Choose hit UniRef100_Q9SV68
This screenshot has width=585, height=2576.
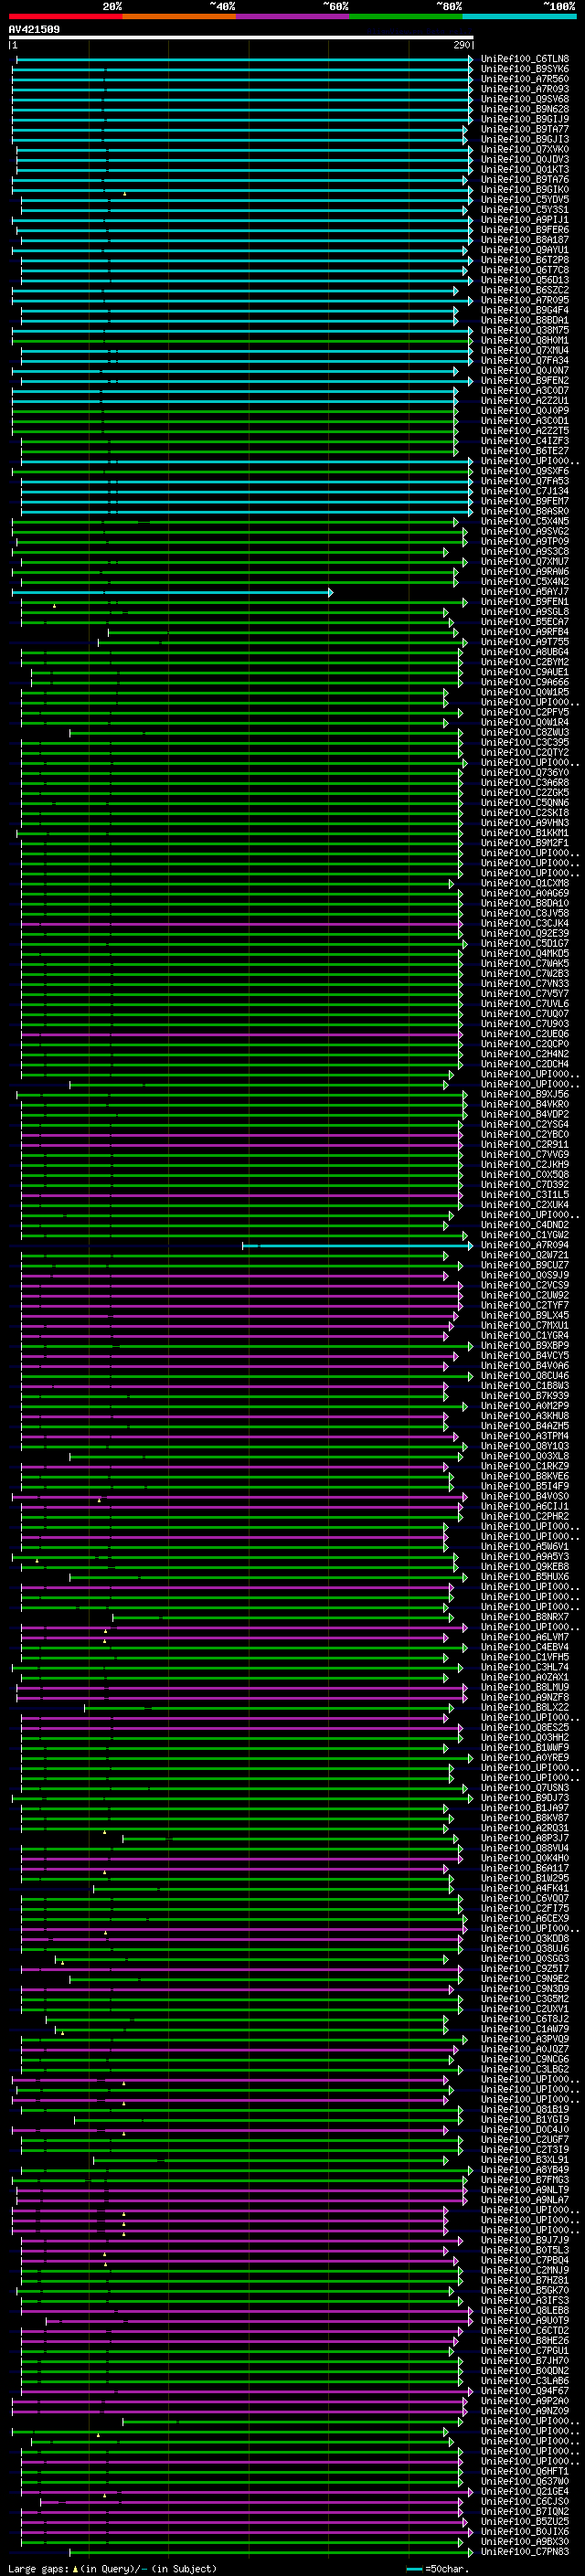point(524,99)
